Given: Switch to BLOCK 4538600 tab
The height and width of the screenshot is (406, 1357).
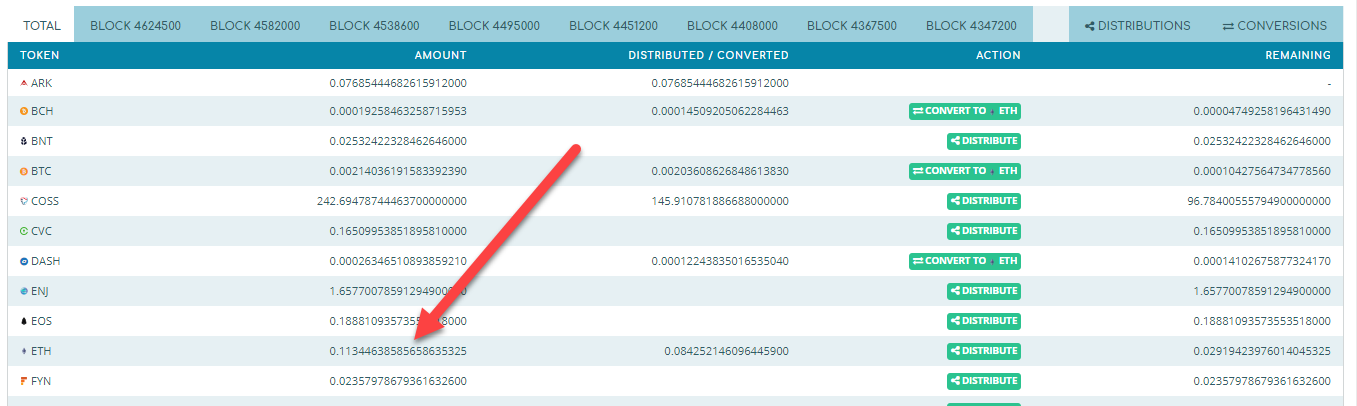Looking at the screenshot, I should pyautogui.click(x=374, y=25).
